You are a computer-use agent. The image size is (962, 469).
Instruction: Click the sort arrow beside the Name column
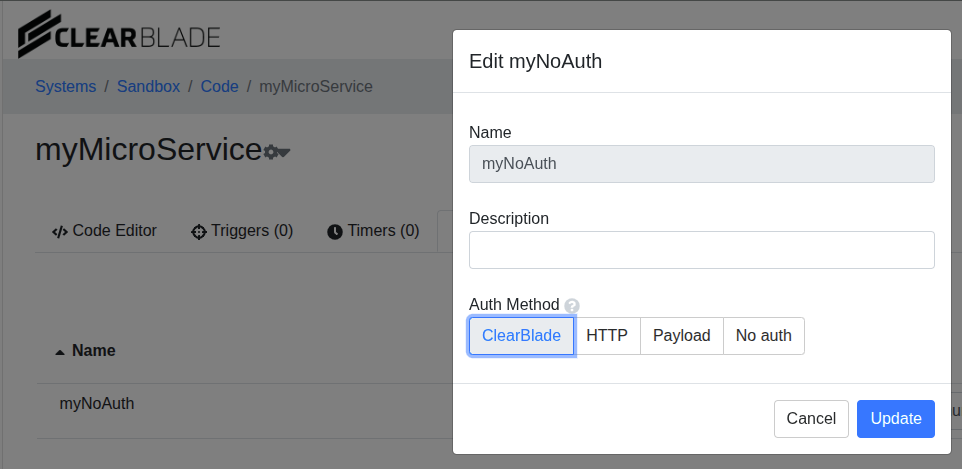tap(60, 352)
